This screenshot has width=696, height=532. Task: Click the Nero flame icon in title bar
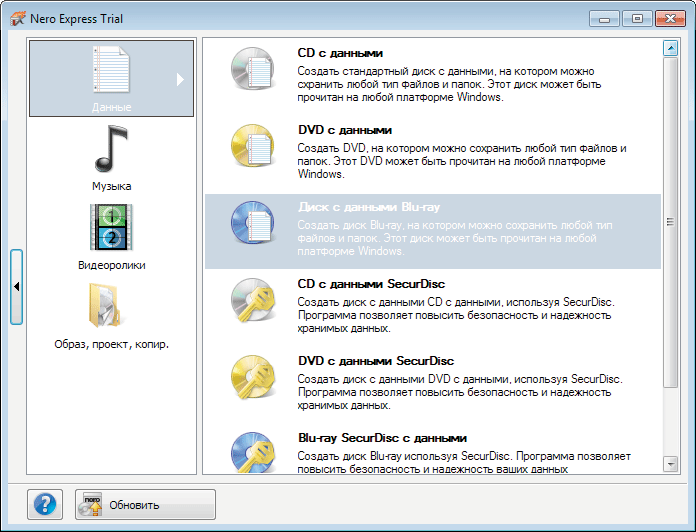coord(18,19)
